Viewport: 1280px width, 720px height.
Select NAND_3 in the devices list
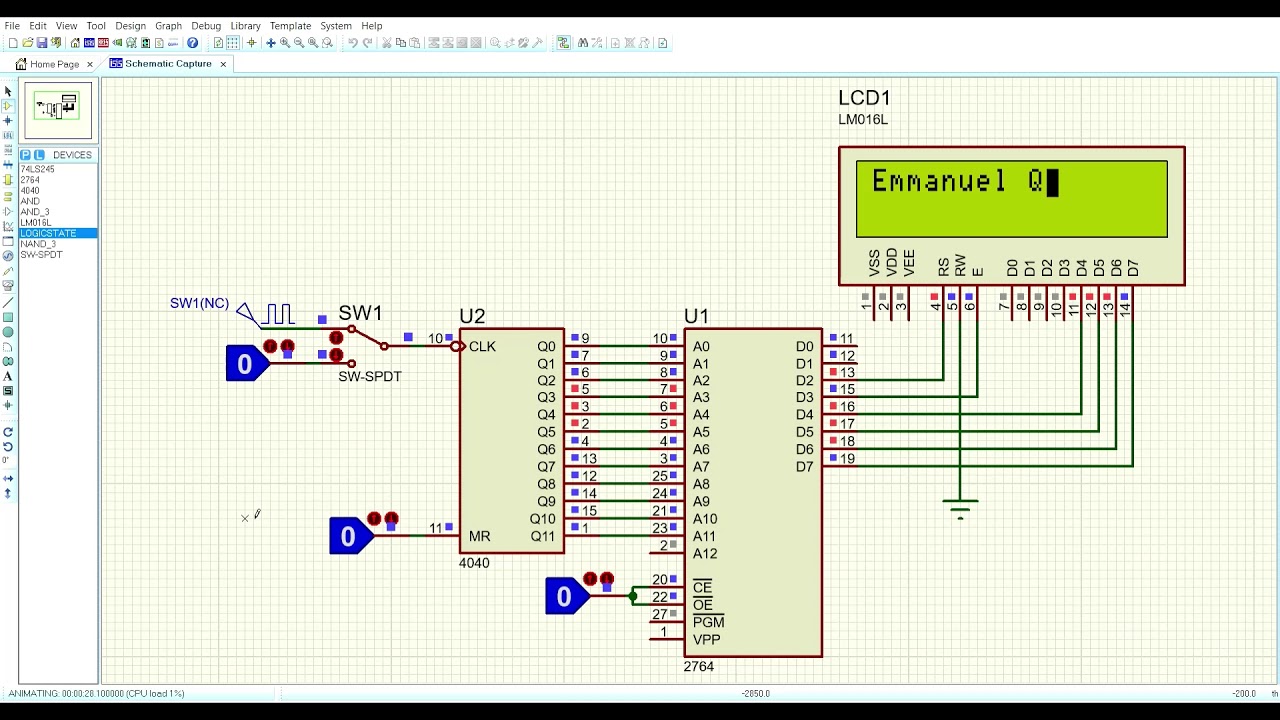58,244
